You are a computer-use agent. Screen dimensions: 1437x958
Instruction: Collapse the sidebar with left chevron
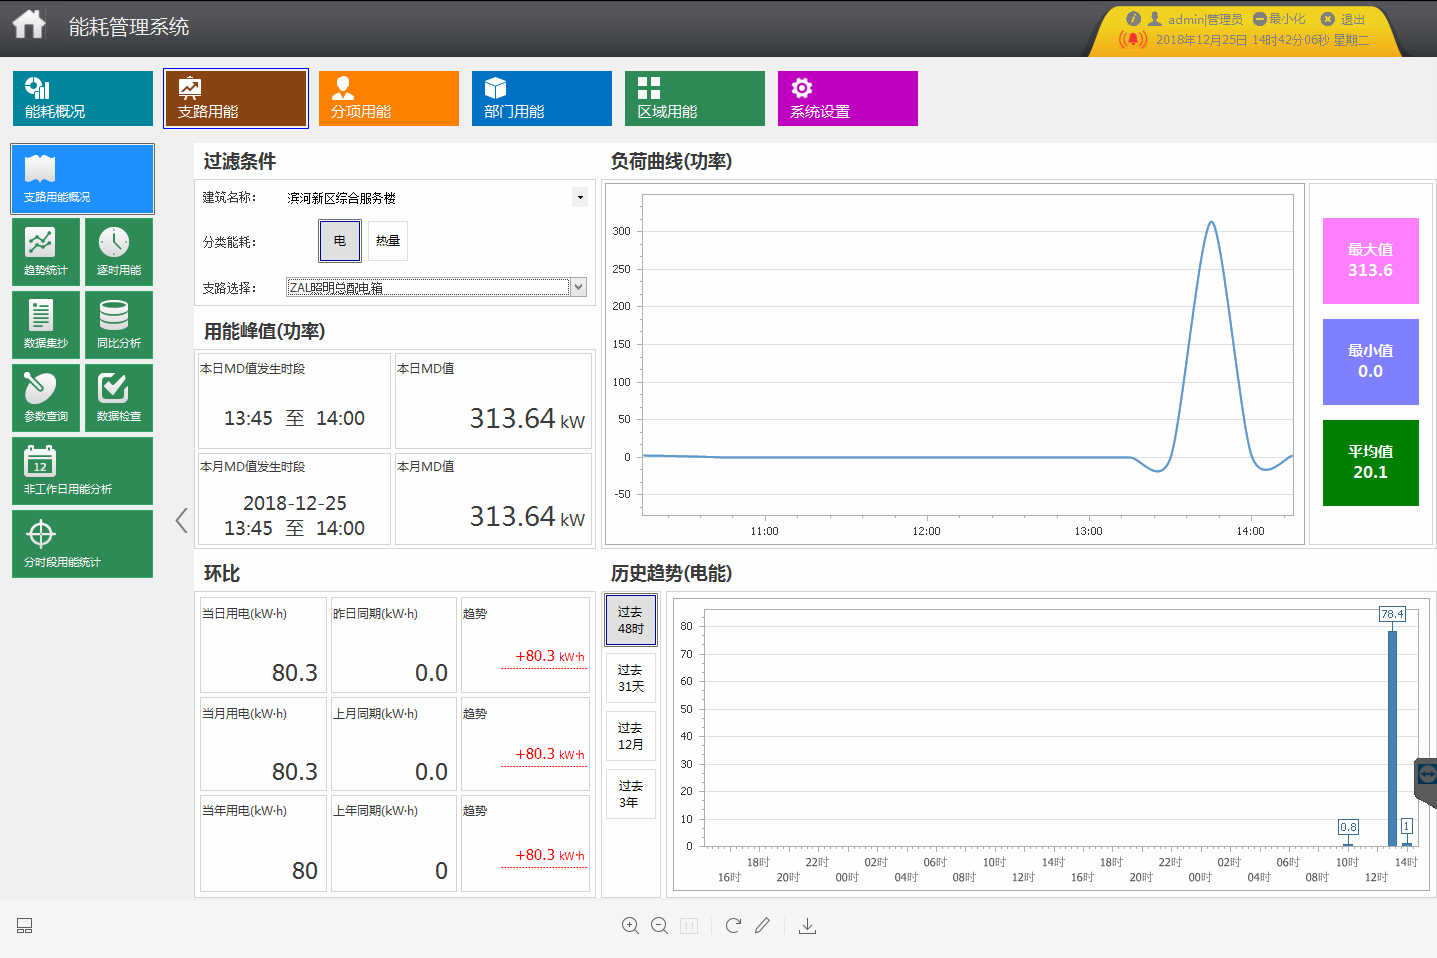click(x=181, y=520)
